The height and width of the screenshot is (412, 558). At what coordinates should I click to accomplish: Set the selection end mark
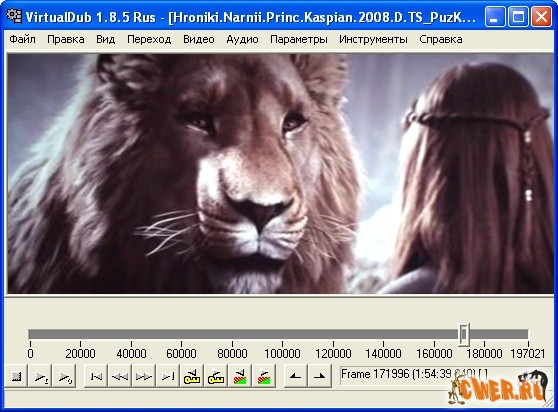coord(320,376)
